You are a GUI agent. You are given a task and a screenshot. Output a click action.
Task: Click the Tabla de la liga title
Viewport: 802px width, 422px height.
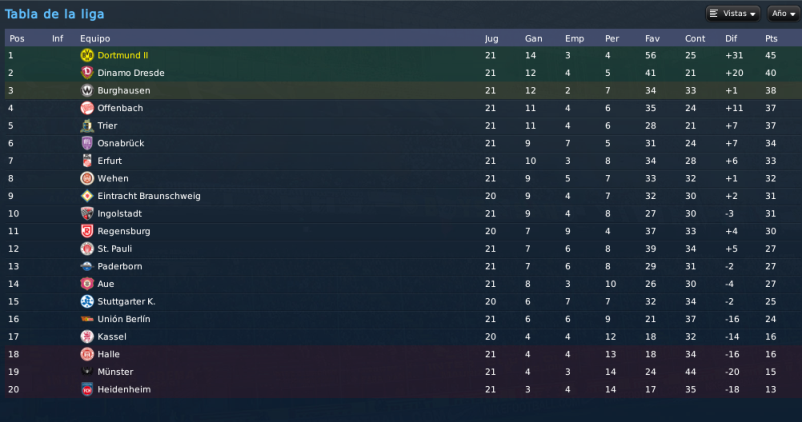pyautogui.click(x=54, y=14)
